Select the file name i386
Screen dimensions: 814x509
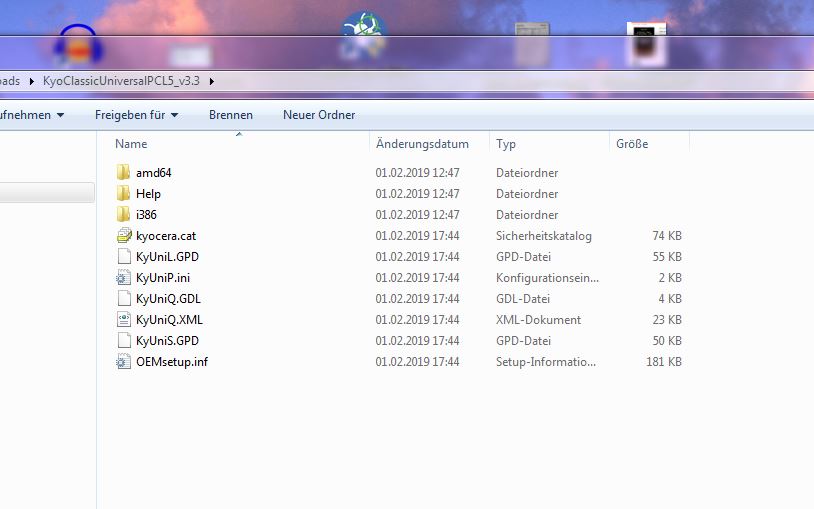(x=146, y=215)
